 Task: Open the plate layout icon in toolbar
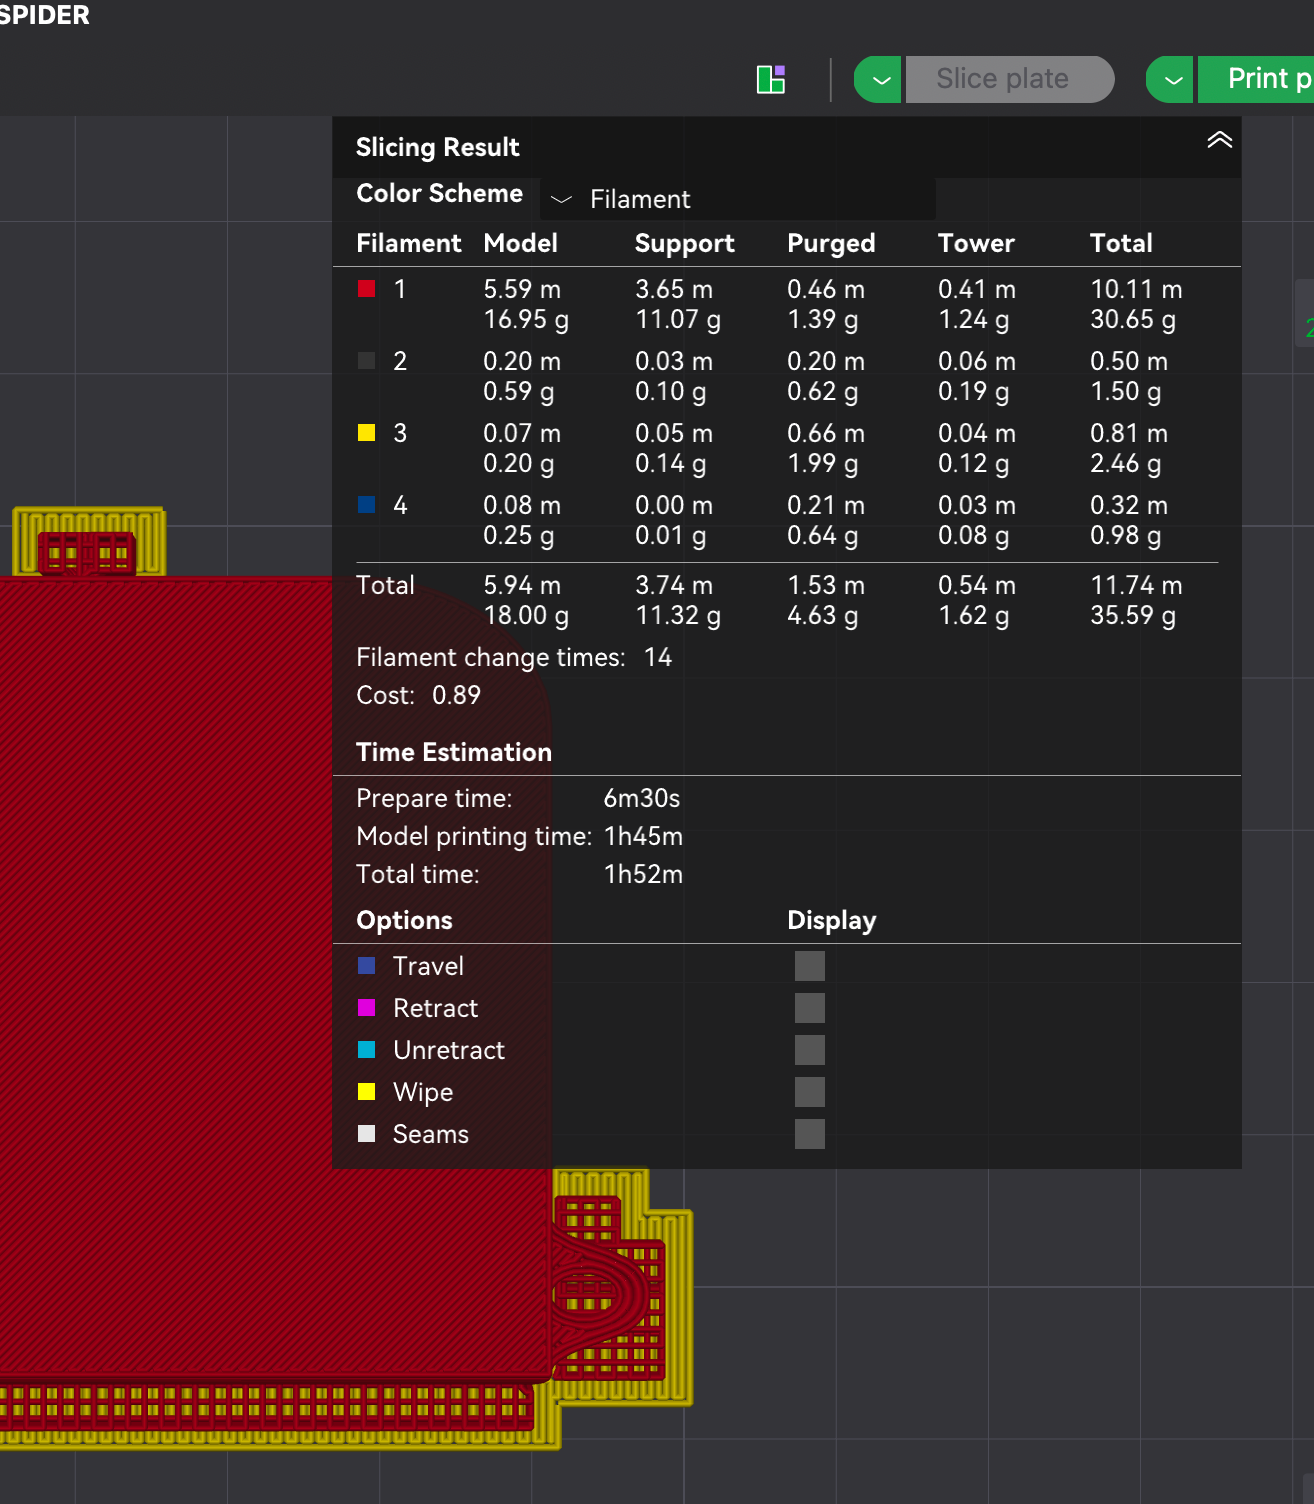771,79
